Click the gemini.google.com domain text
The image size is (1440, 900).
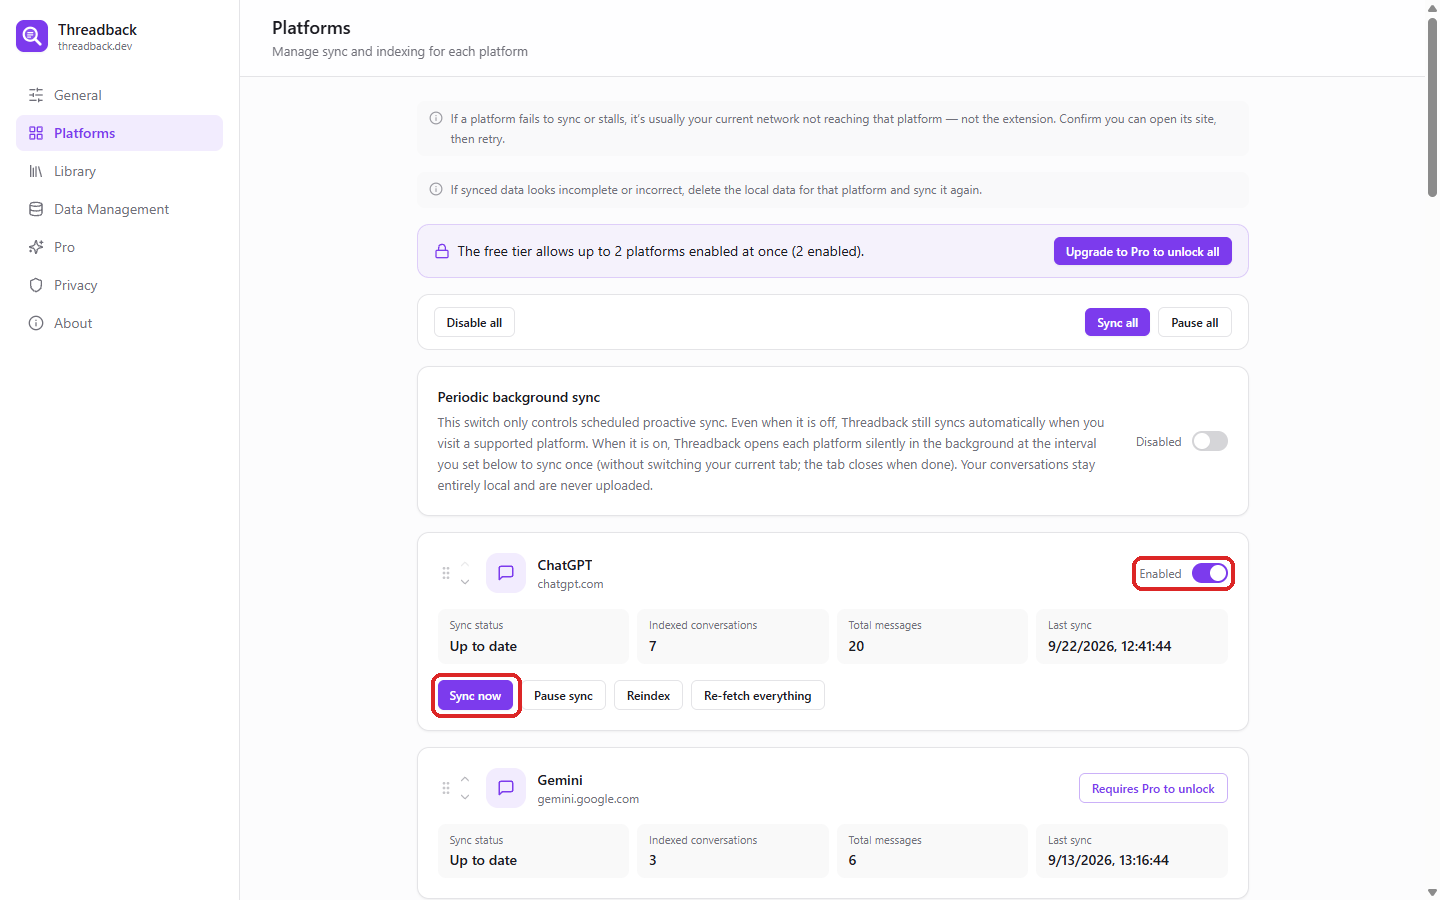(588, 799)
